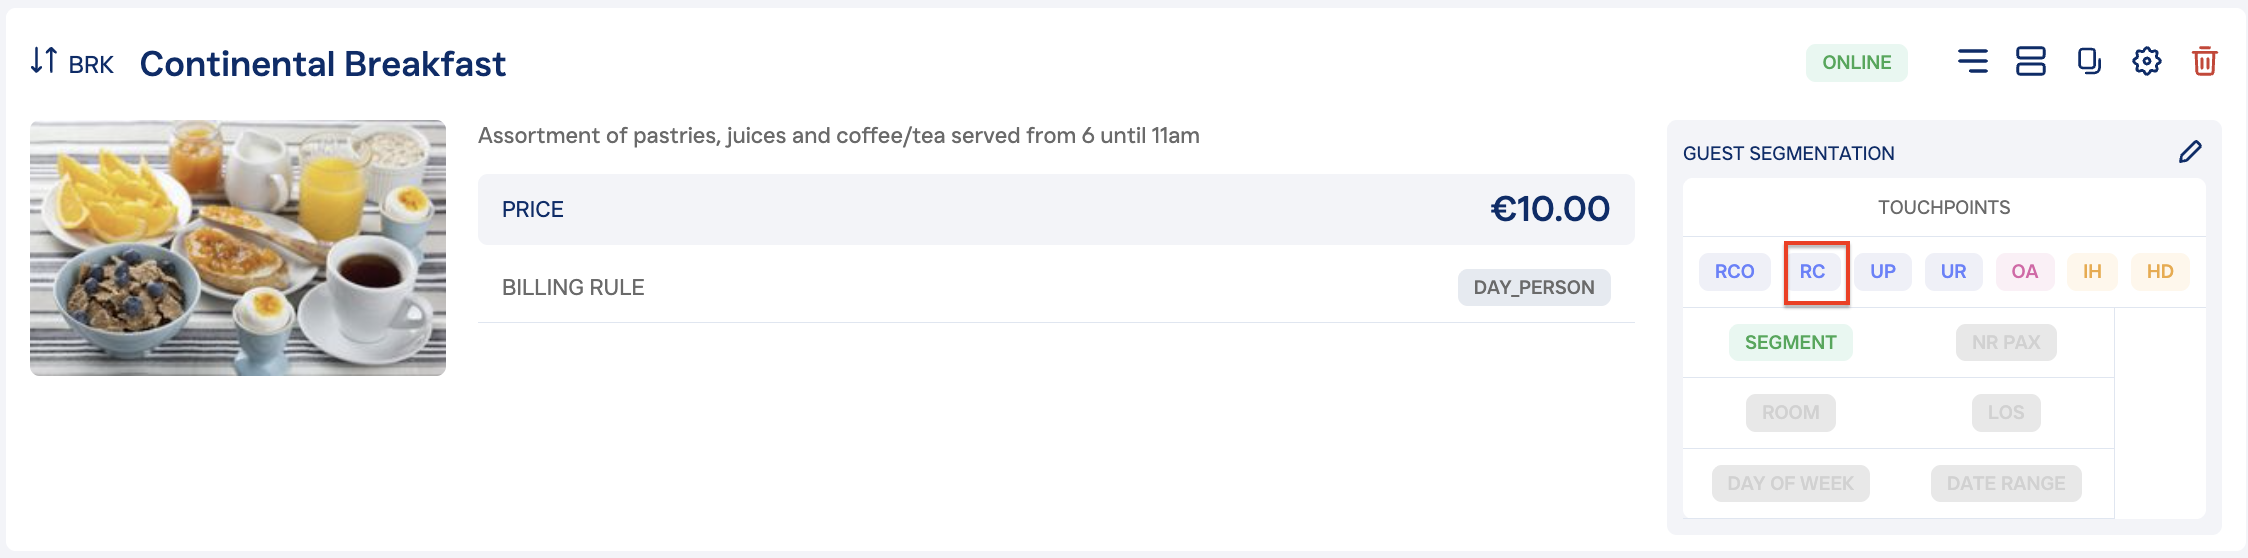Click the stacked rows layout icon

[x=2030, y=62]
